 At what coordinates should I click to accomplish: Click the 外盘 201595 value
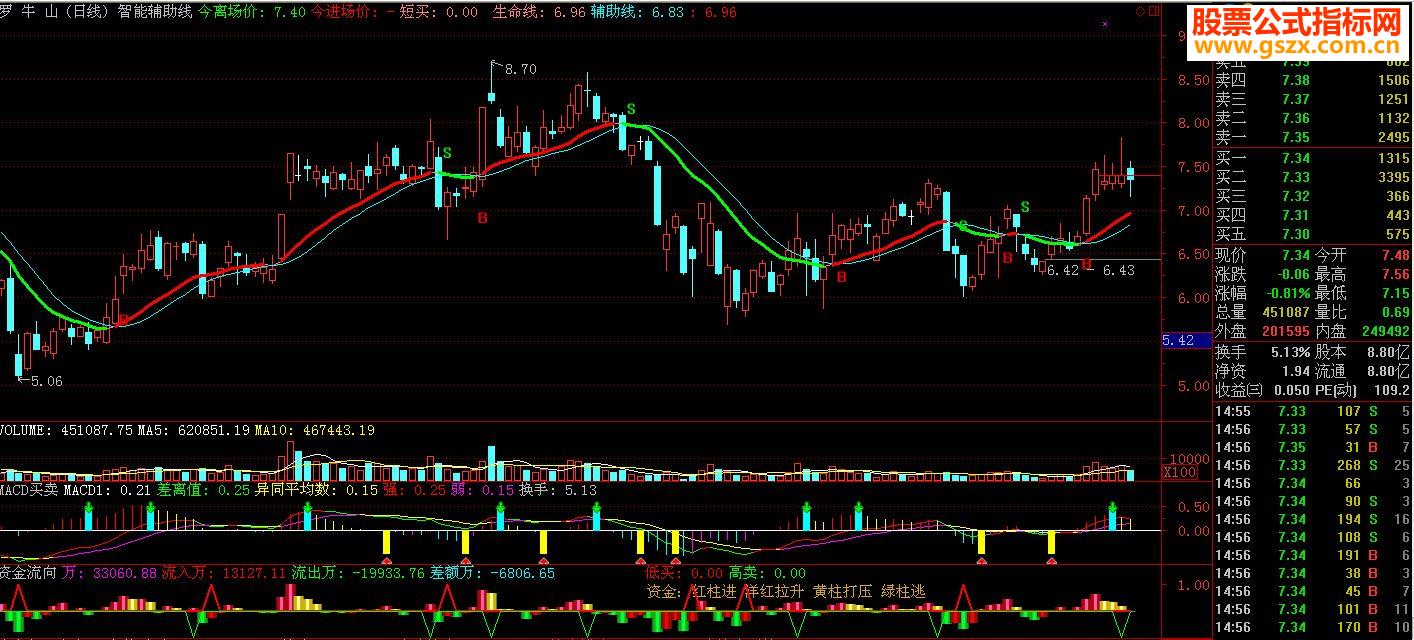pos(1284,331)
